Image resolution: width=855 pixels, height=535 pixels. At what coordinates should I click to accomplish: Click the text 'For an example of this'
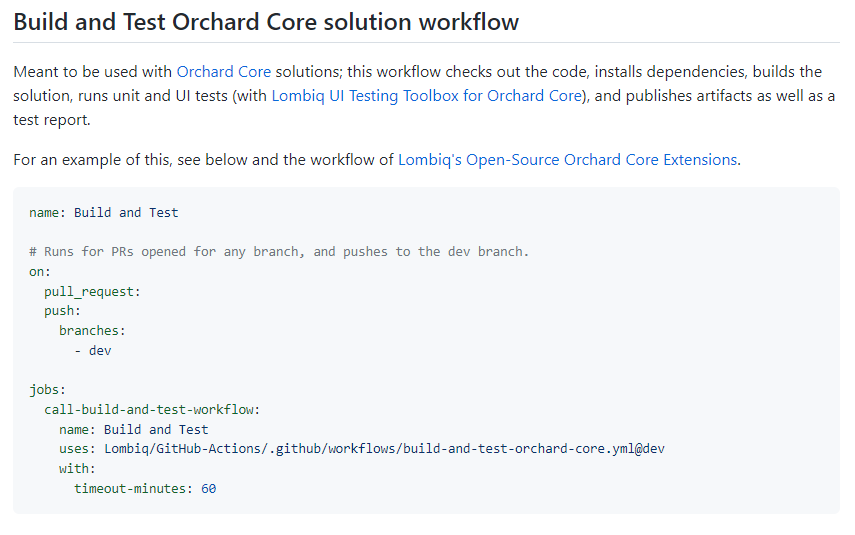point(91,159)
